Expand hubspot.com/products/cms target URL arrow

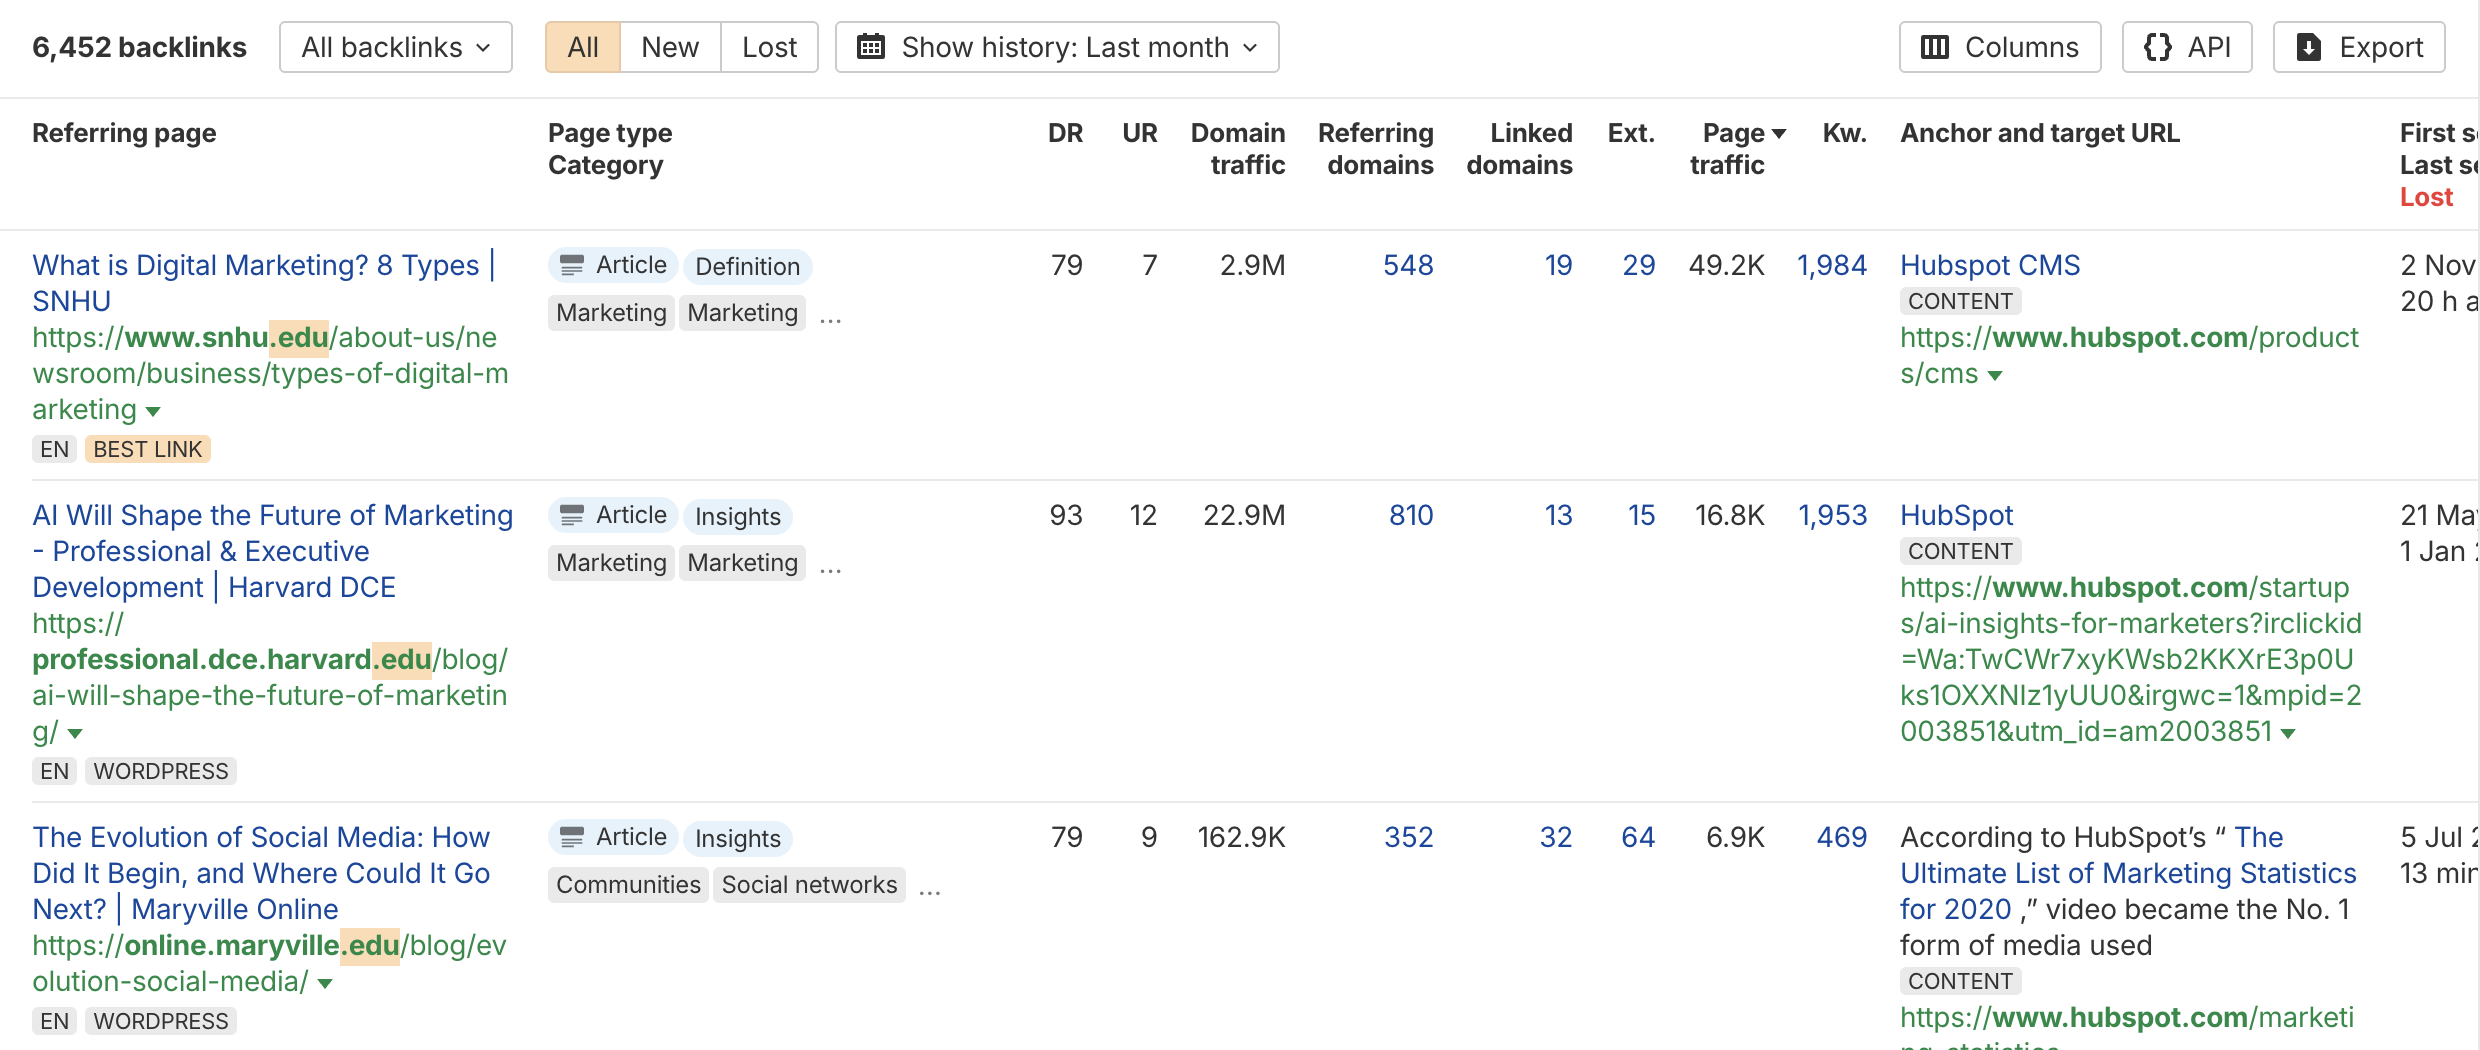point(1995,375)
